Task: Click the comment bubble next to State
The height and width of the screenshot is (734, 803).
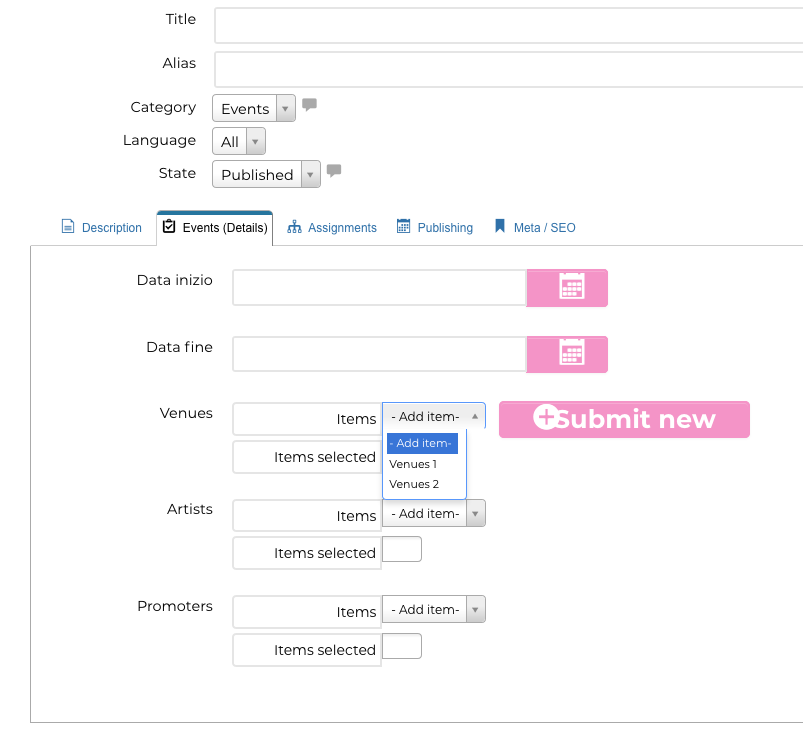Action: 334,171
